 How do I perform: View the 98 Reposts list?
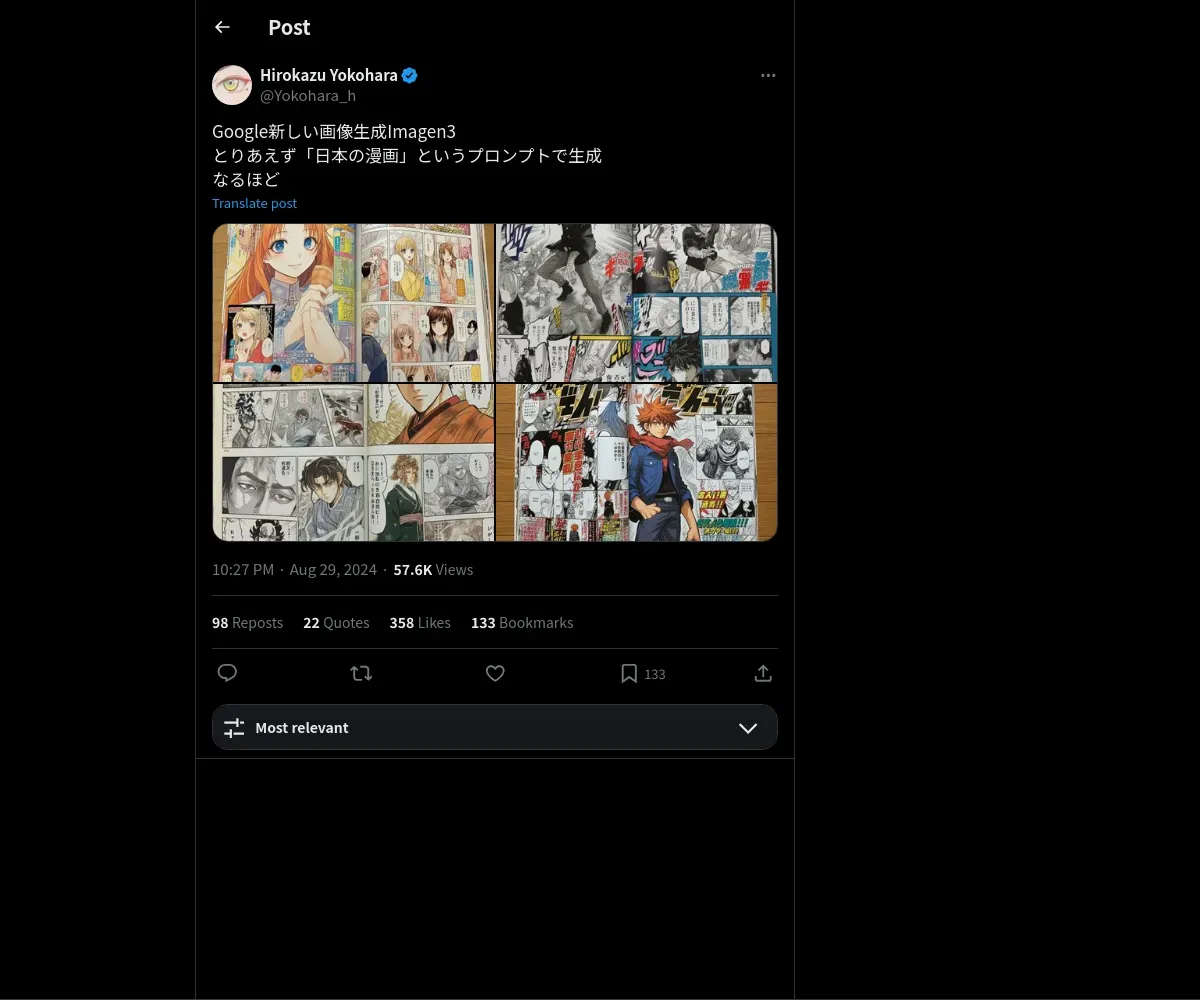point(247,622)
